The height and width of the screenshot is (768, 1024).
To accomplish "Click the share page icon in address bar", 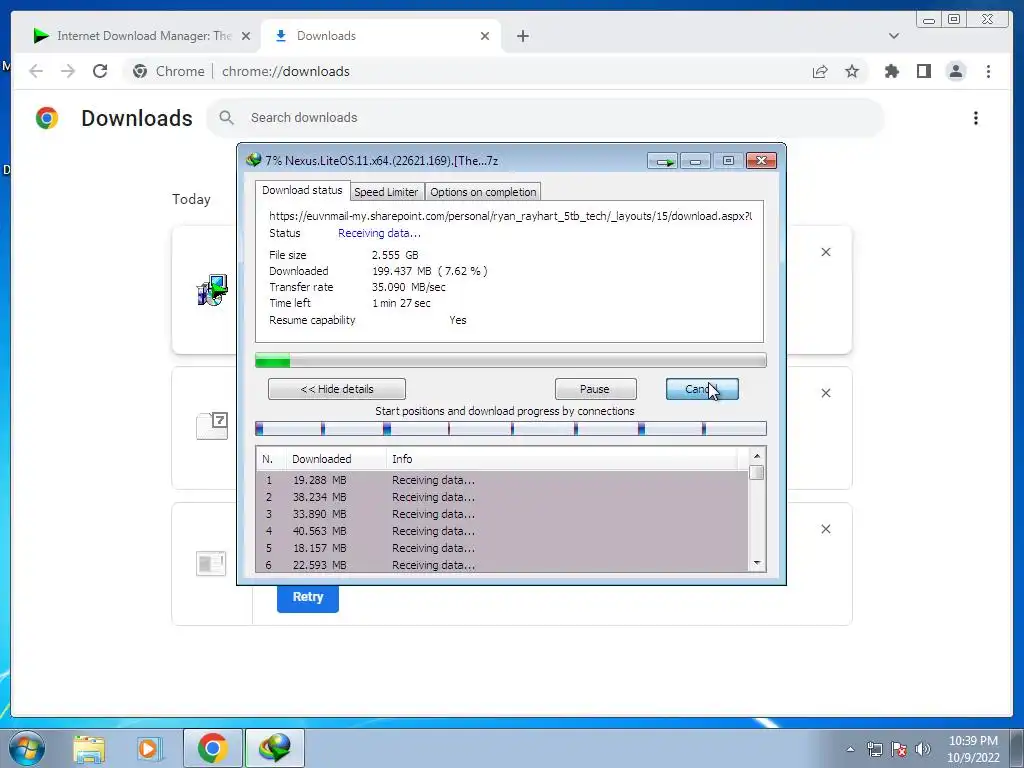I will pyautogui.click(x=820, y=71).
